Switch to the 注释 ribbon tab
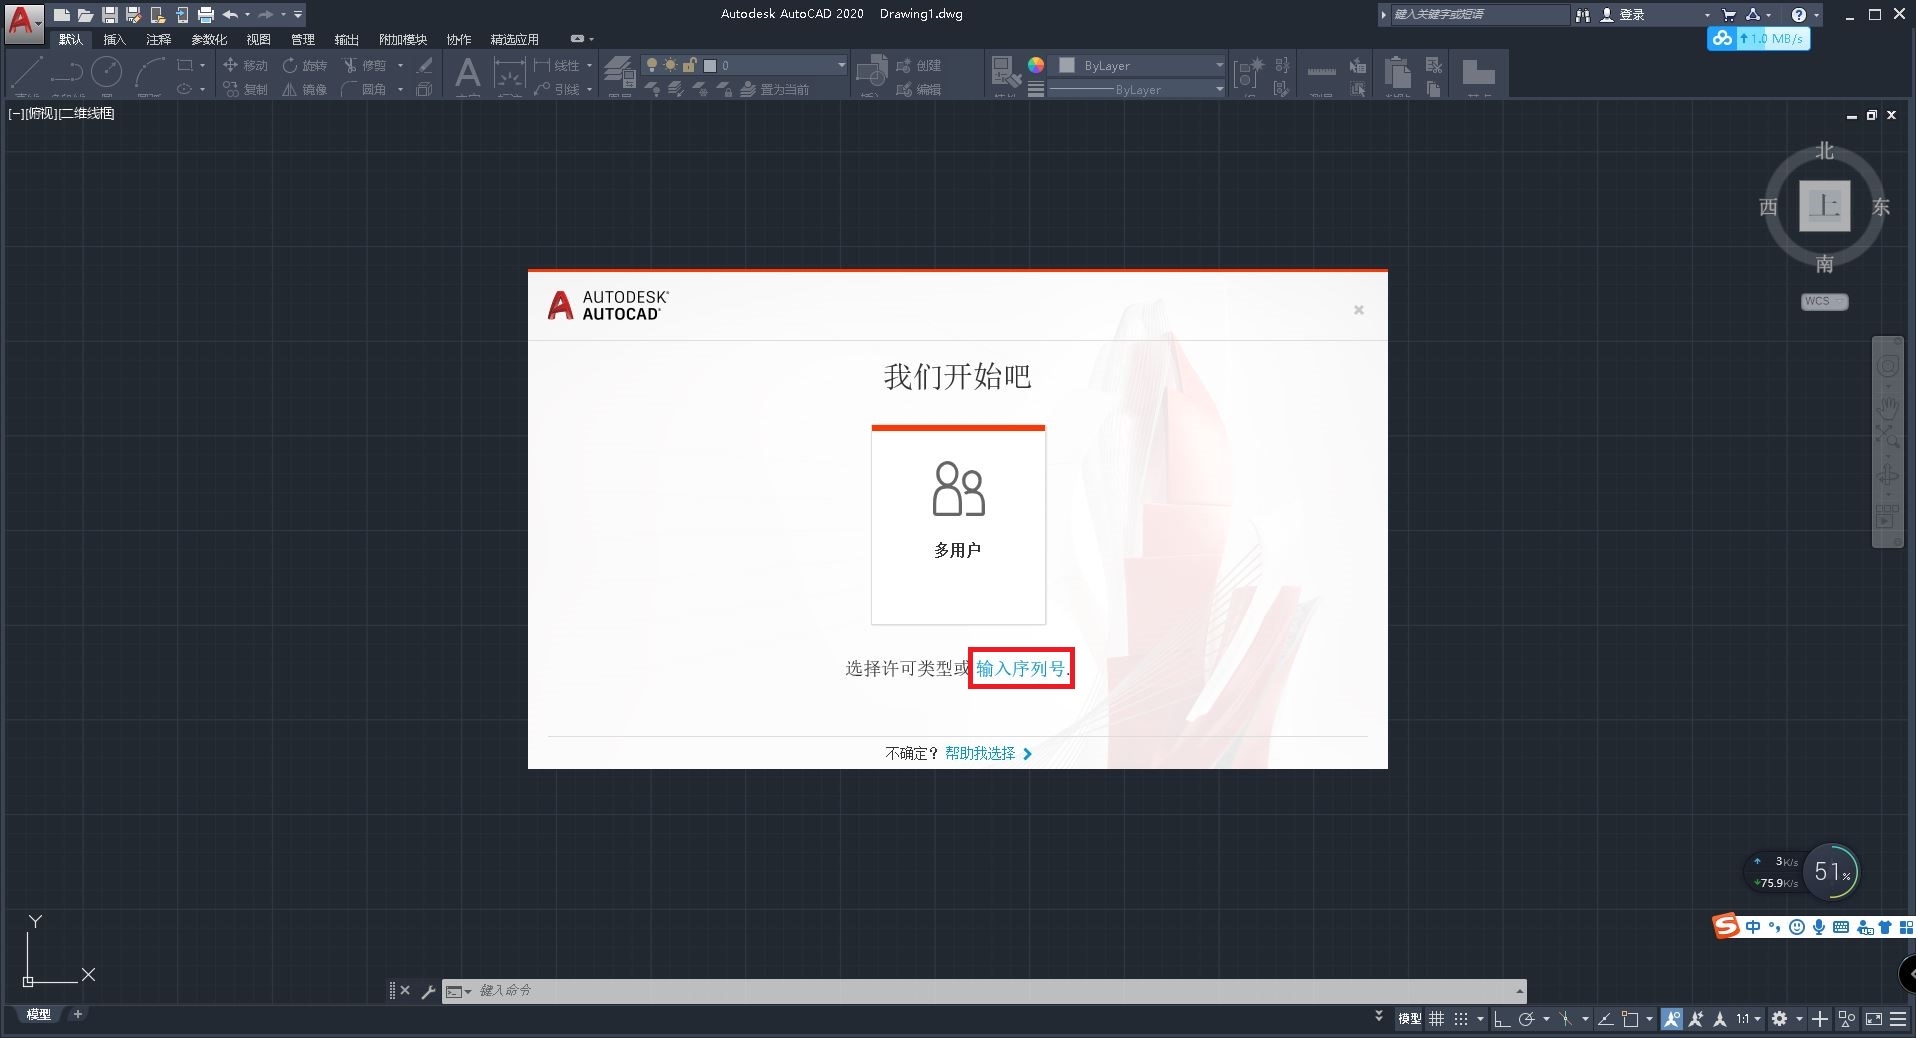The image size is (1916, 1038). tap(159, 40)
